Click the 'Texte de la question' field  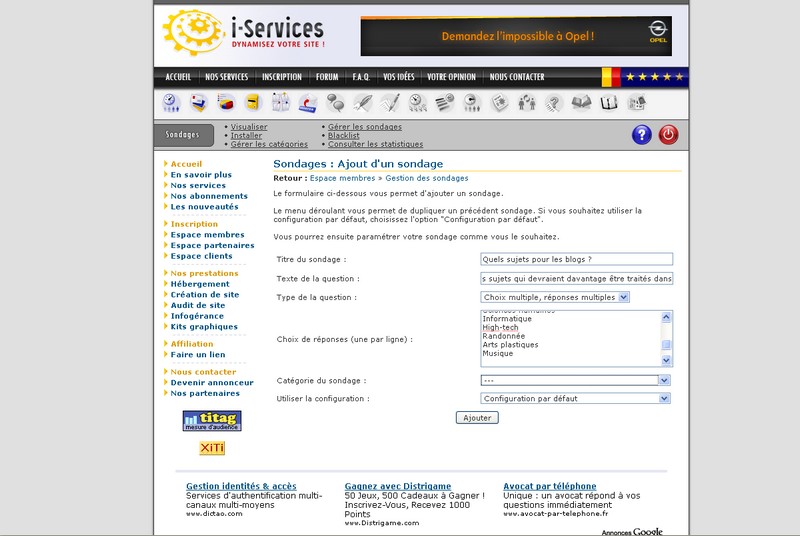577,278
